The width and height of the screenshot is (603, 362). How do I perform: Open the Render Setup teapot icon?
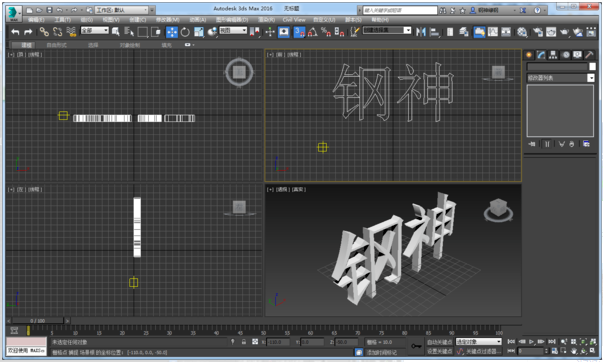[x=538, y=32]
